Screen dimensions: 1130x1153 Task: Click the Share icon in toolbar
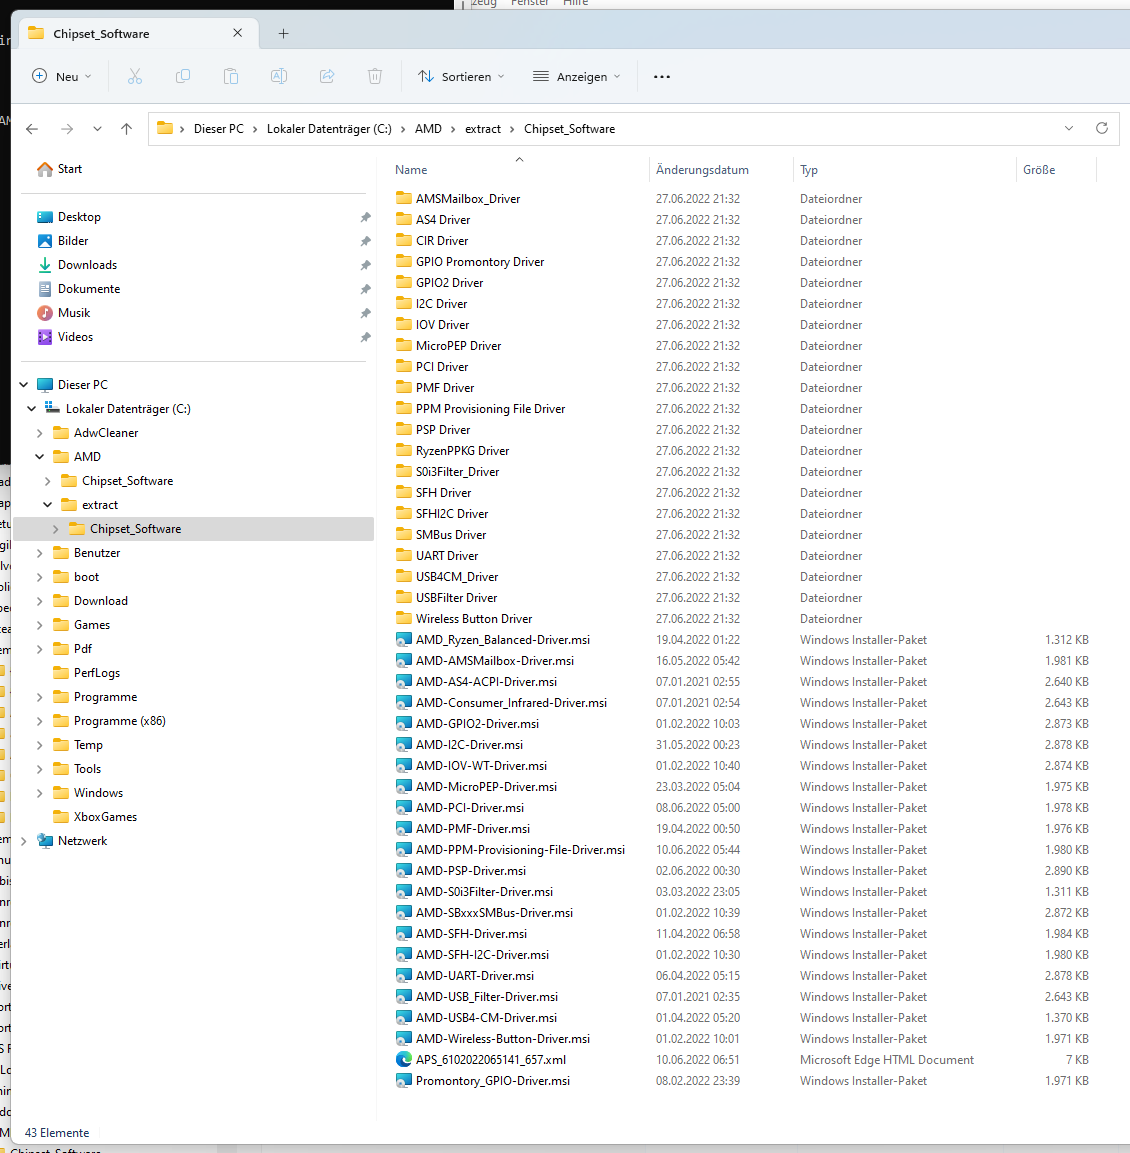click(x=327, y=76)
